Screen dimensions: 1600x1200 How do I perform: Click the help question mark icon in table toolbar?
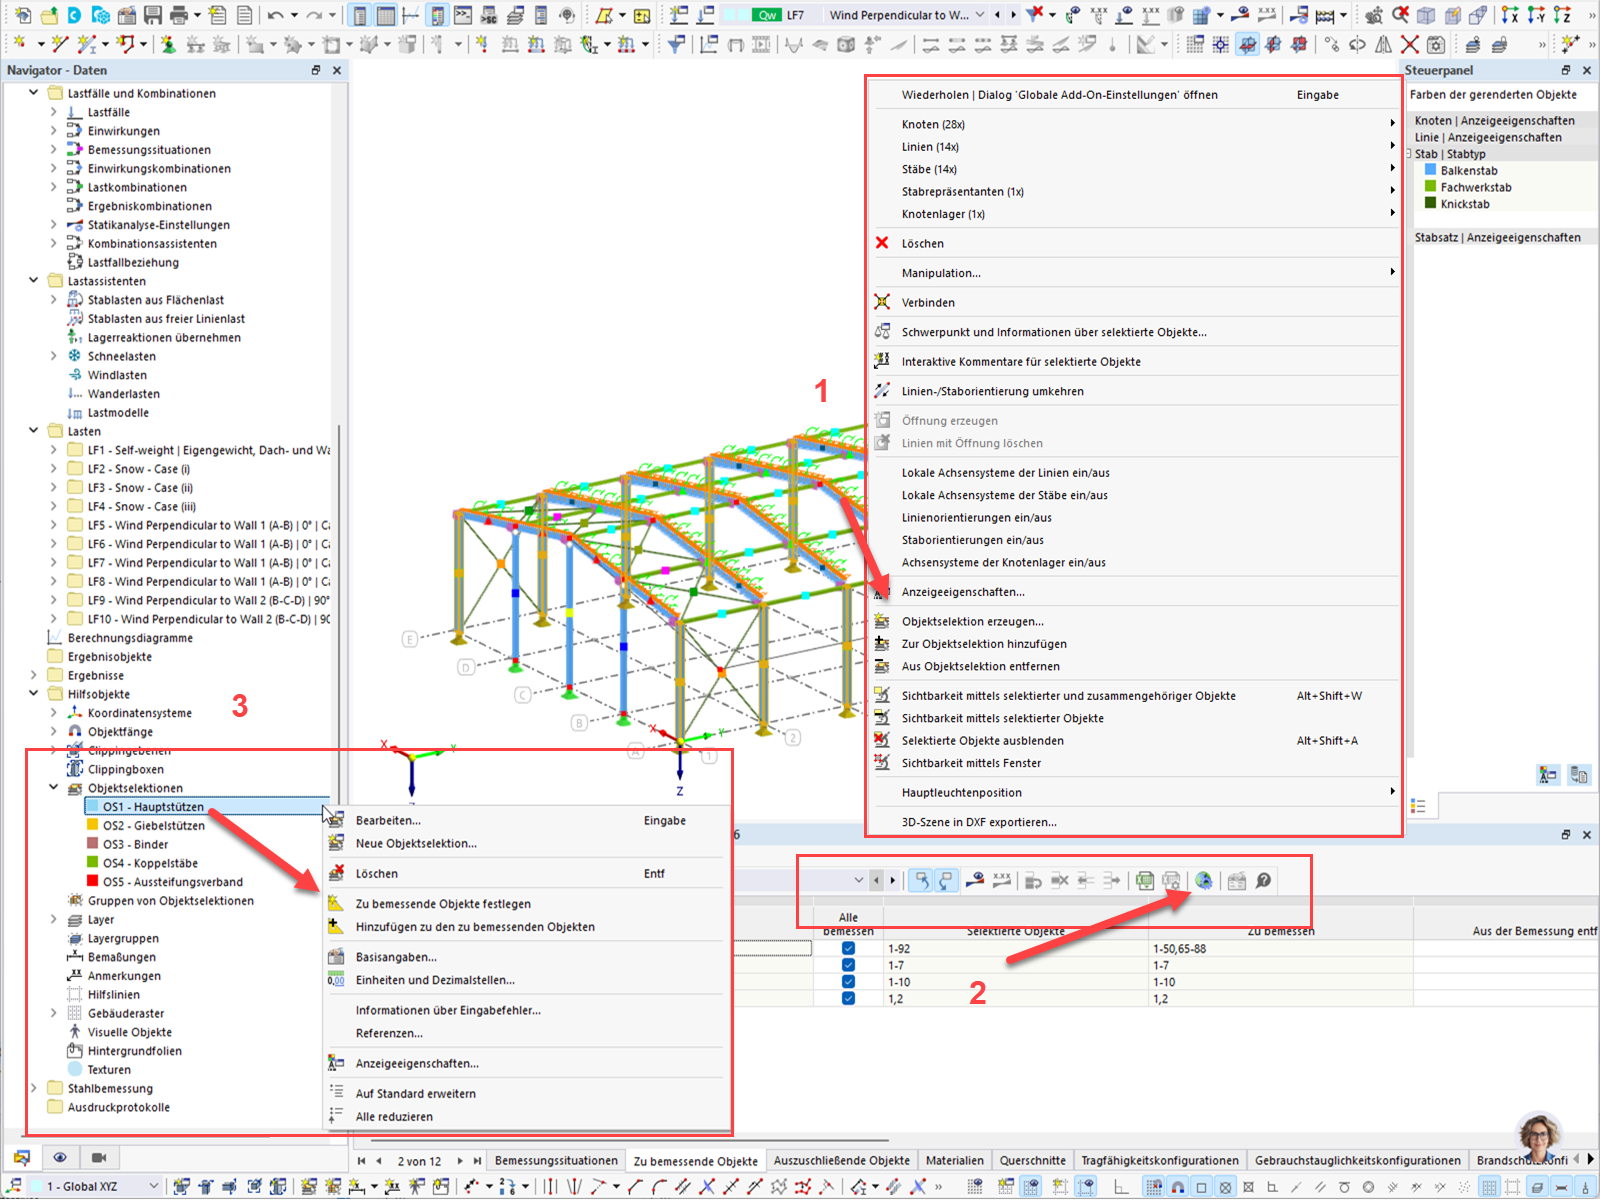(1263, 881)
